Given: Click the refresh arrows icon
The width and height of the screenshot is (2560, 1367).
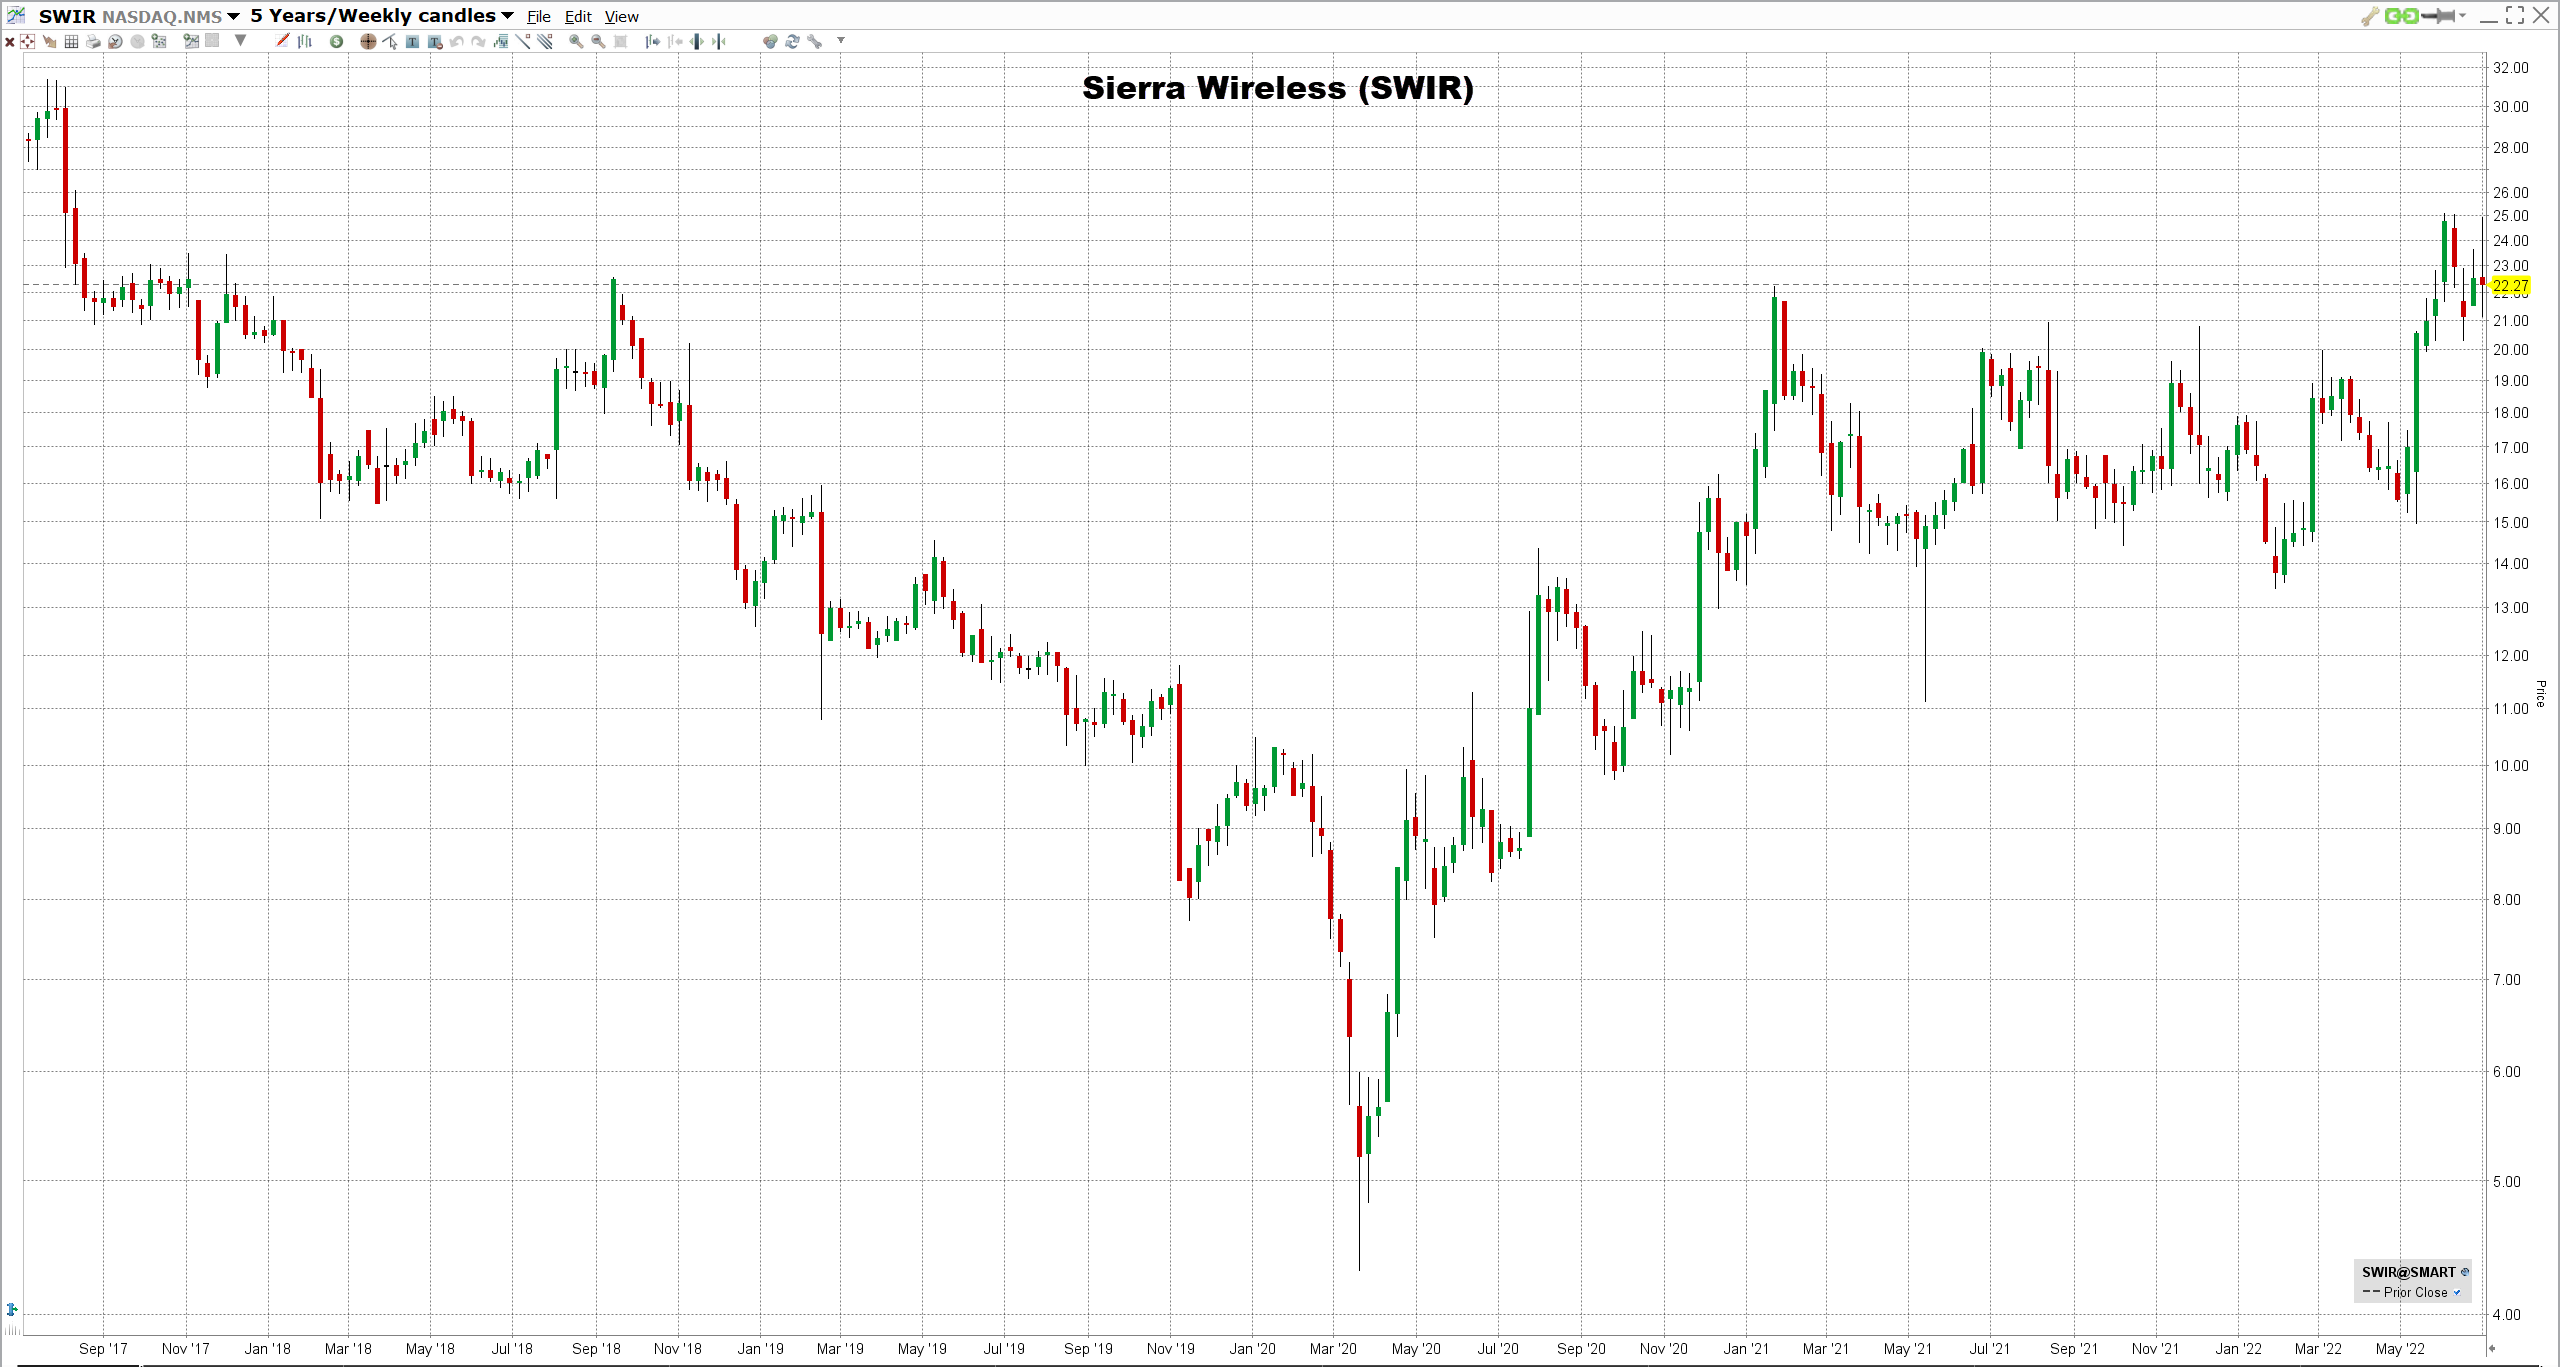Looking at the screenshot, I should pyautogui.click(x=792, y=41).
